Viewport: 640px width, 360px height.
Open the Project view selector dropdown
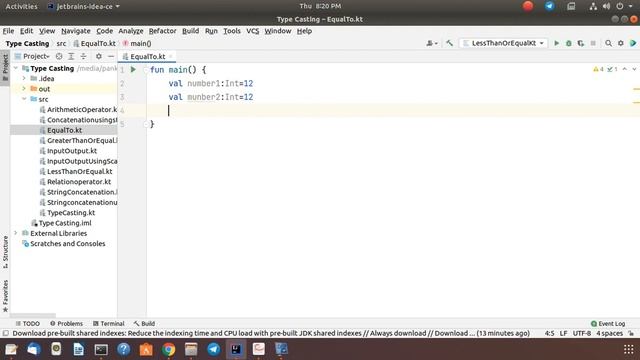tap(32, 56)
